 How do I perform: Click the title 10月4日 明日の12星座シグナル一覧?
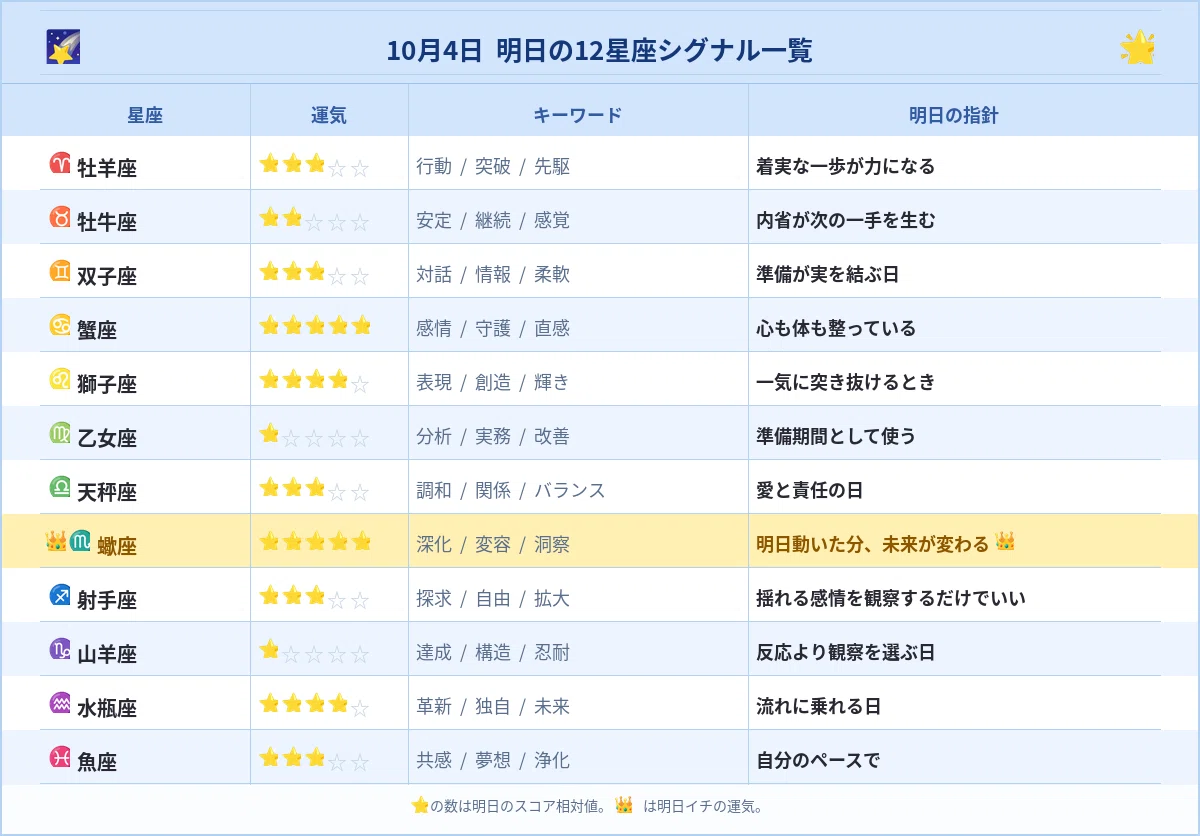tap(600, 50)
